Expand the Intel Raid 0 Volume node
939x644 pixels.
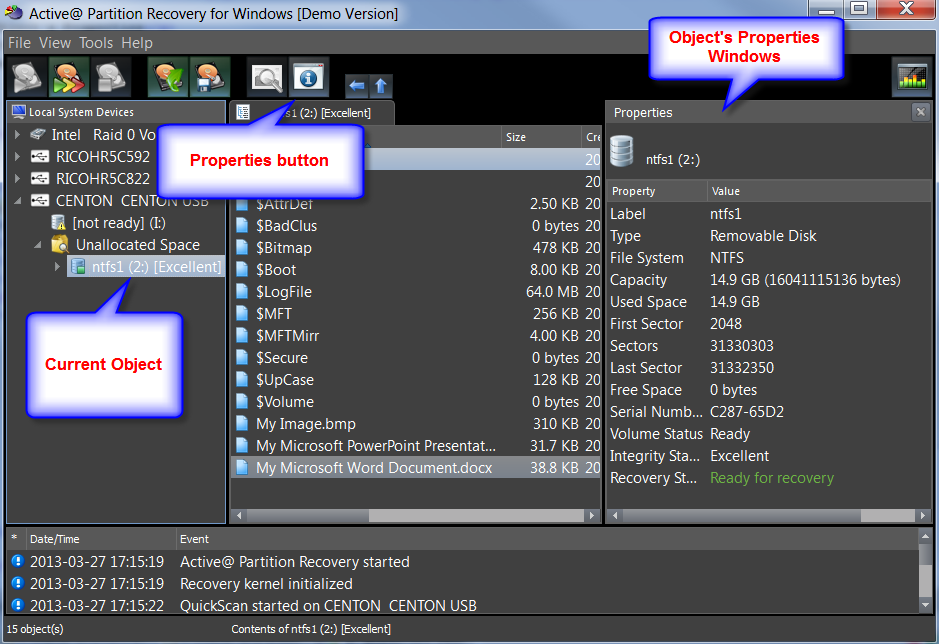17,134
